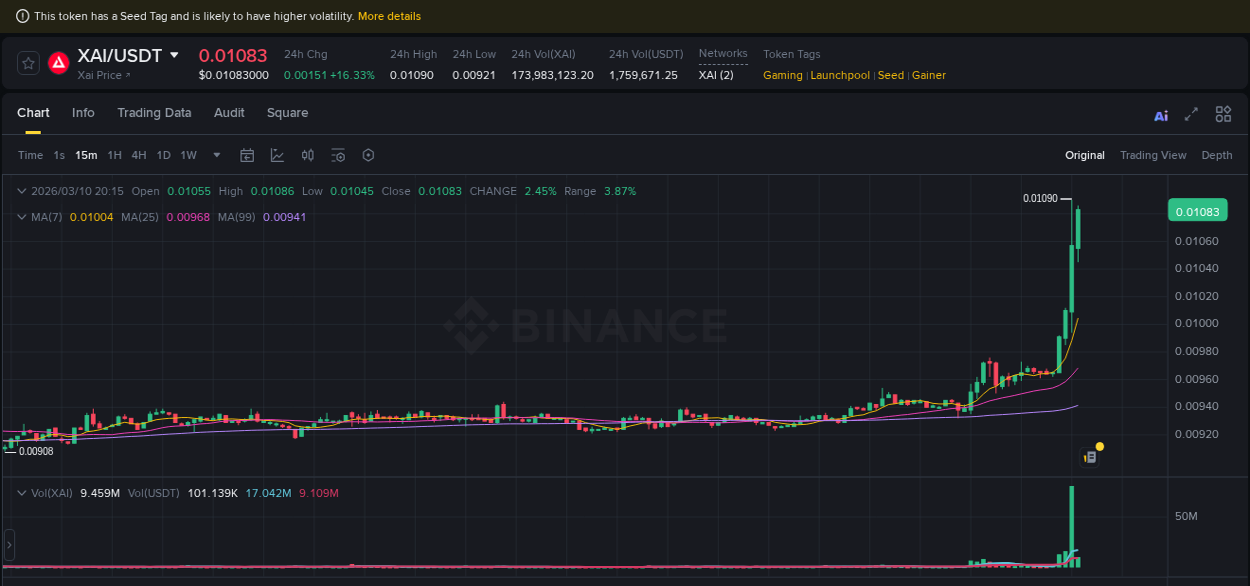This screenshot has width=1250, height=586.
Task: Open extra timeframes dropdown next to 1W
Action: (215, 155)
